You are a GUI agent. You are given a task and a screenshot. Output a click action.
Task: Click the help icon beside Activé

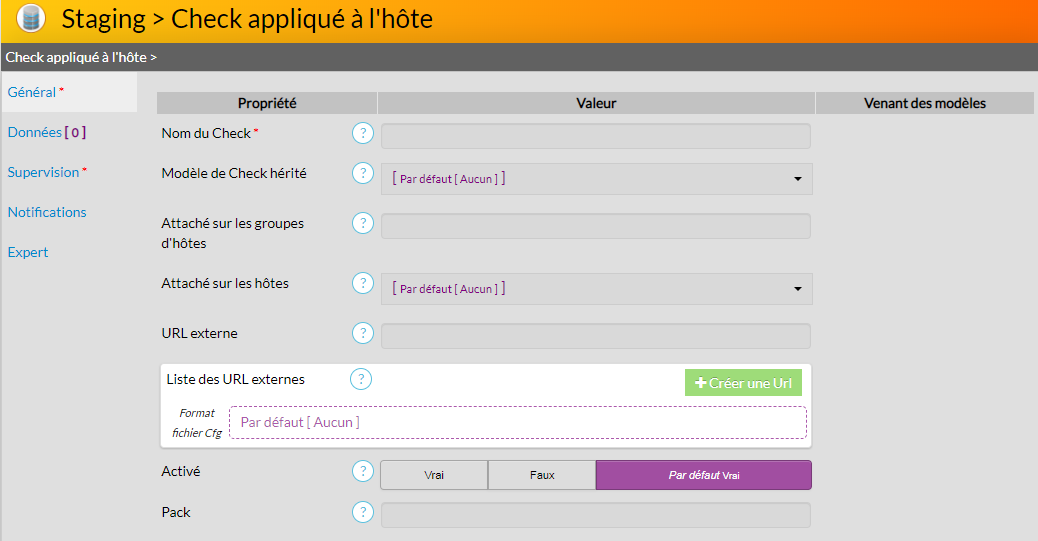point(362,471)
